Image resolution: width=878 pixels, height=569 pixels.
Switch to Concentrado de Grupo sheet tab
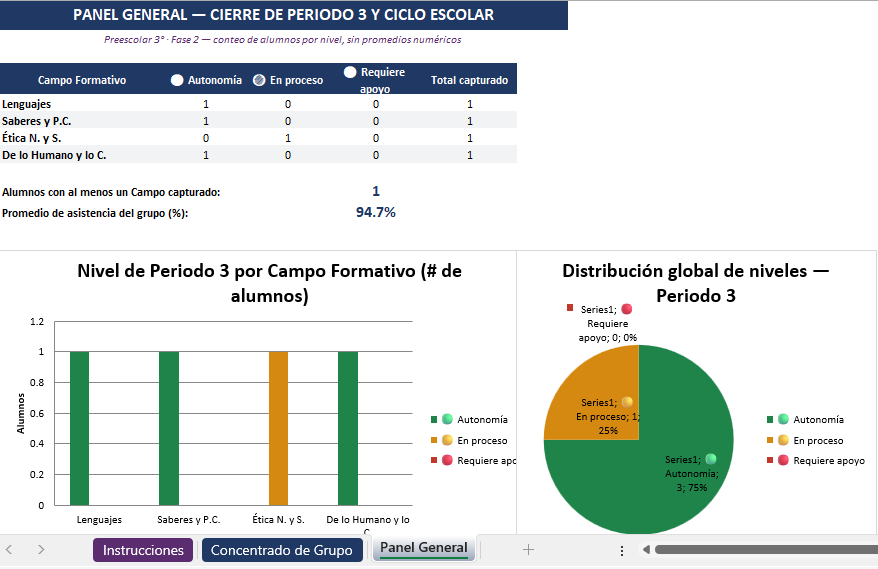pyautogui.click(x=282, y=550)
